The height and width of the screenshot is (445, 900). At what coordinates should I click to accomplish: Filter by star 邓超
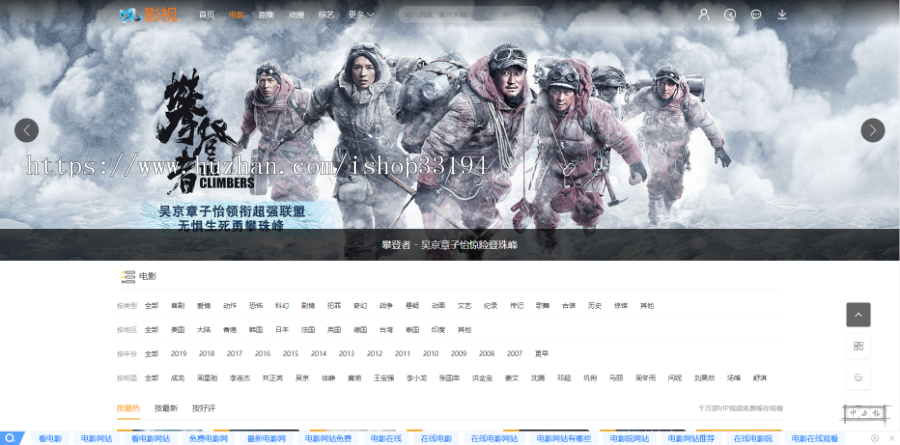coord(563,378)
